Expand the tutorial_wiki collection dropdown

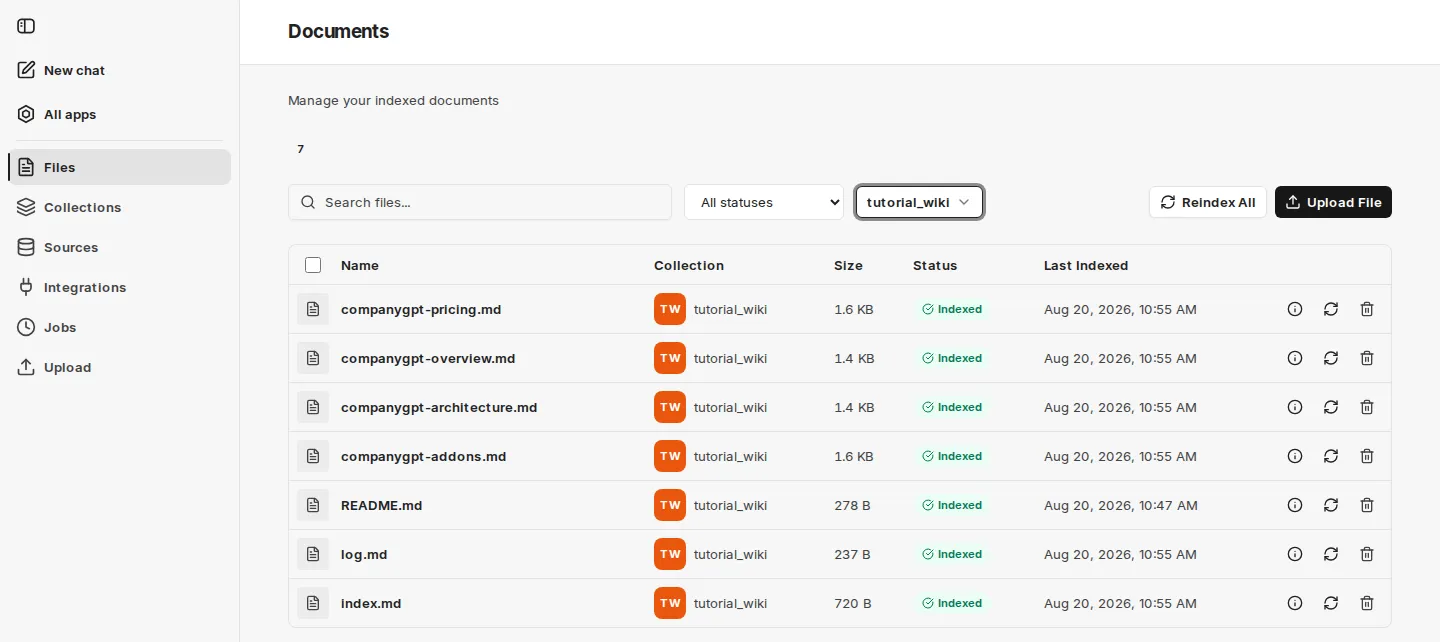919,202
